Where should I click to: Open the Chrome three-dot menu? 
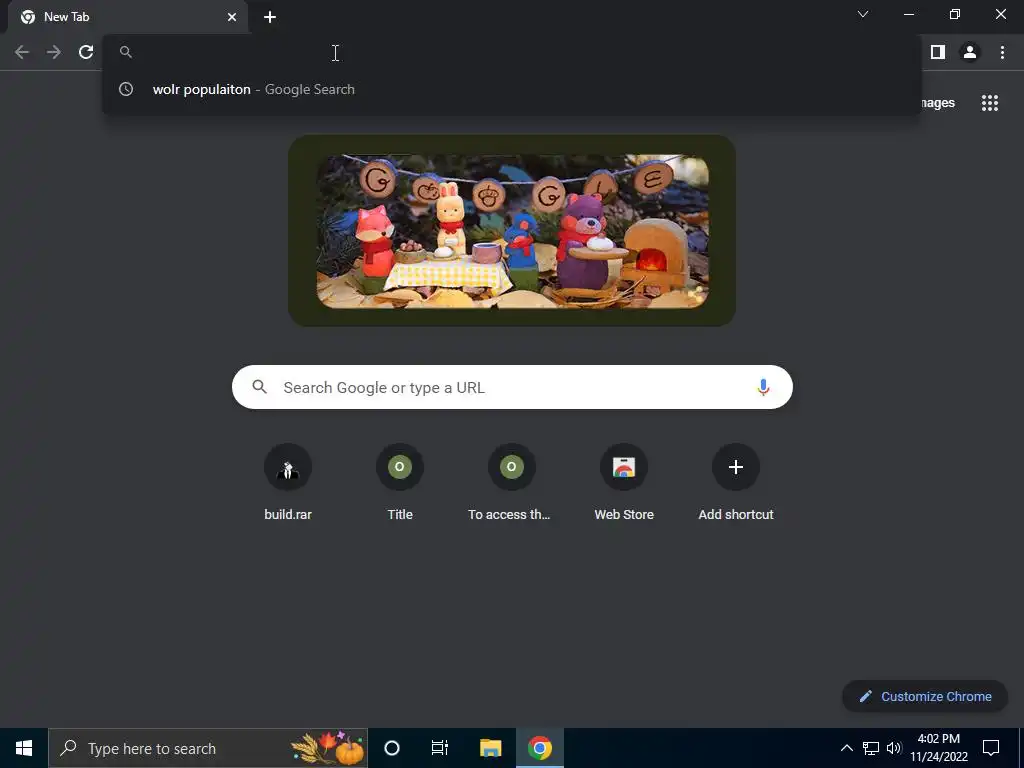(x=1002, y=52)
